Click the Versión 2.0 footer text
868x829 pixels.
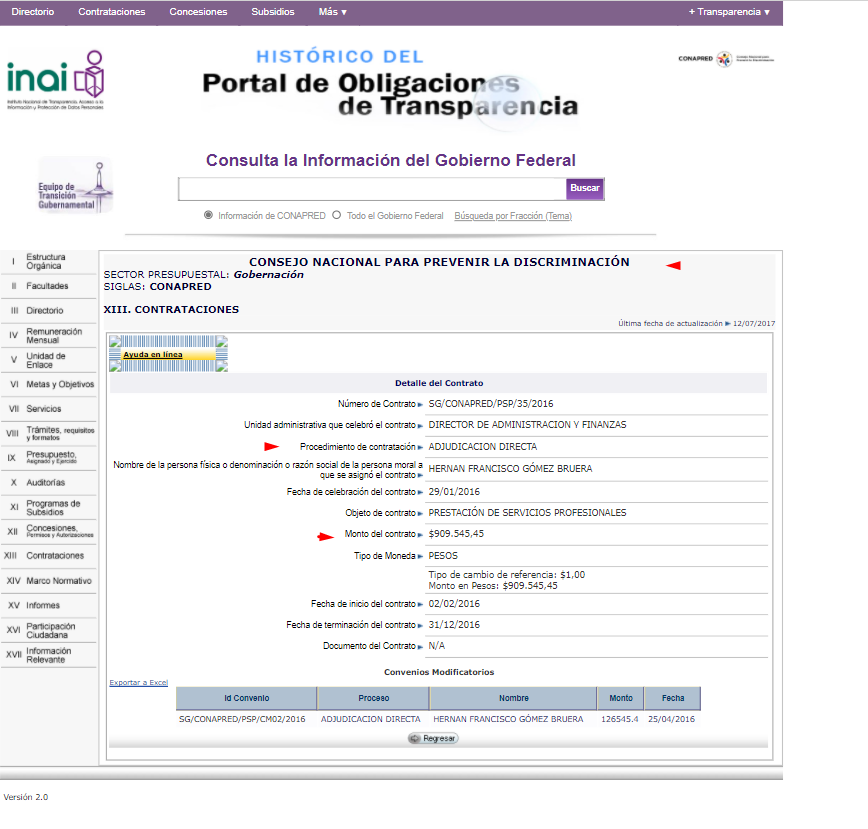(x=25, y=797)
